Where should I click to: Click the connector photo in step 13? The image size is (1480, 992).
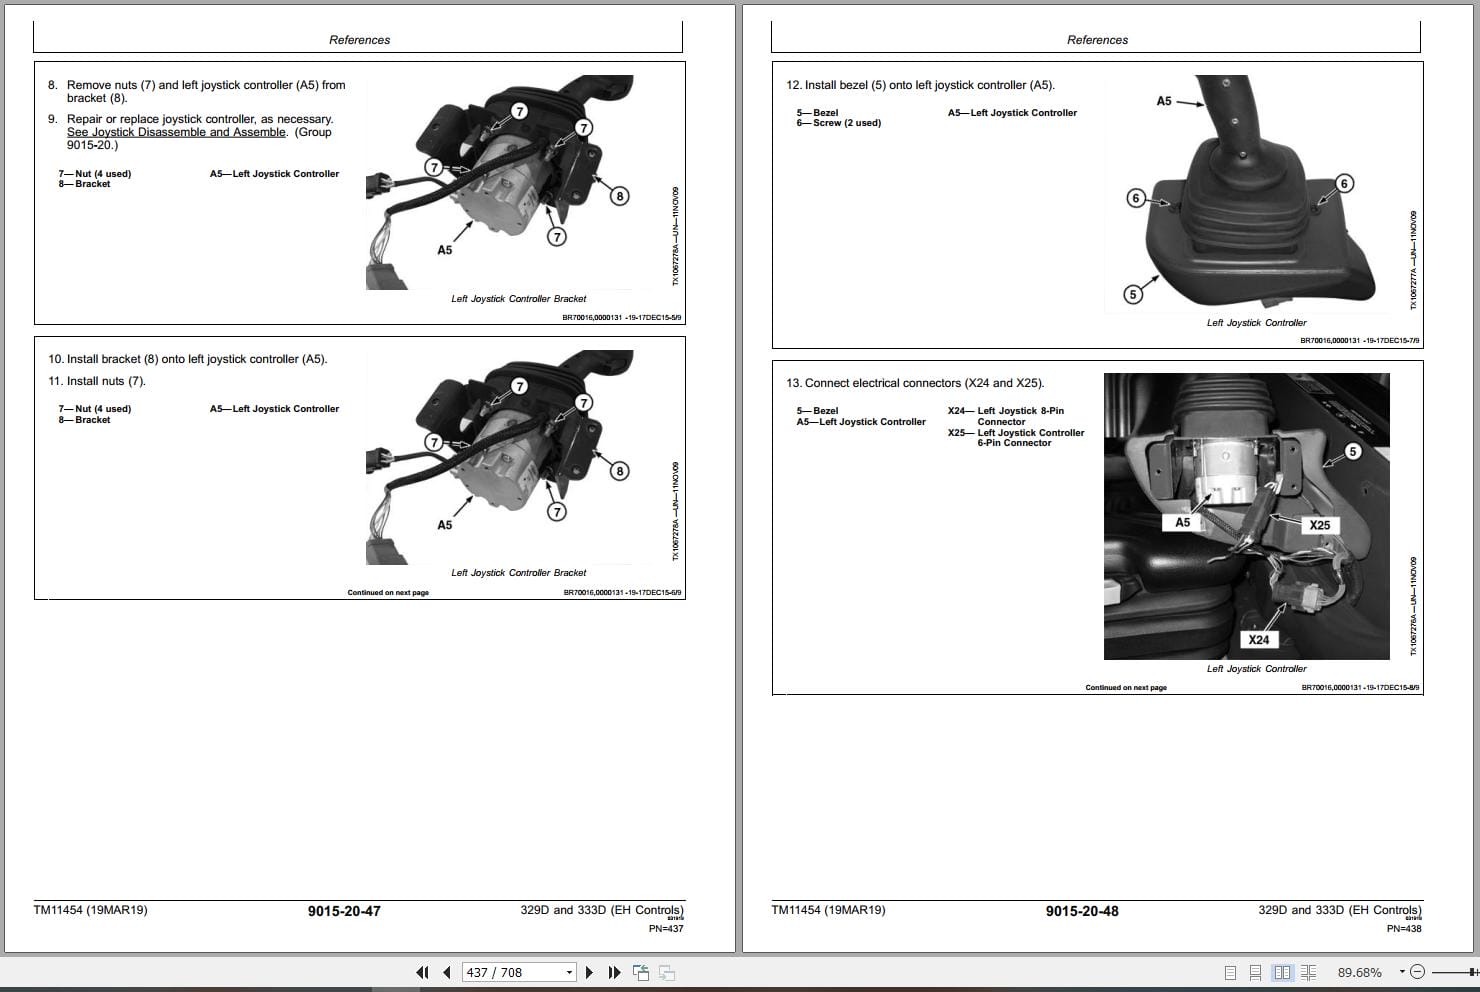pos(1246,516)
